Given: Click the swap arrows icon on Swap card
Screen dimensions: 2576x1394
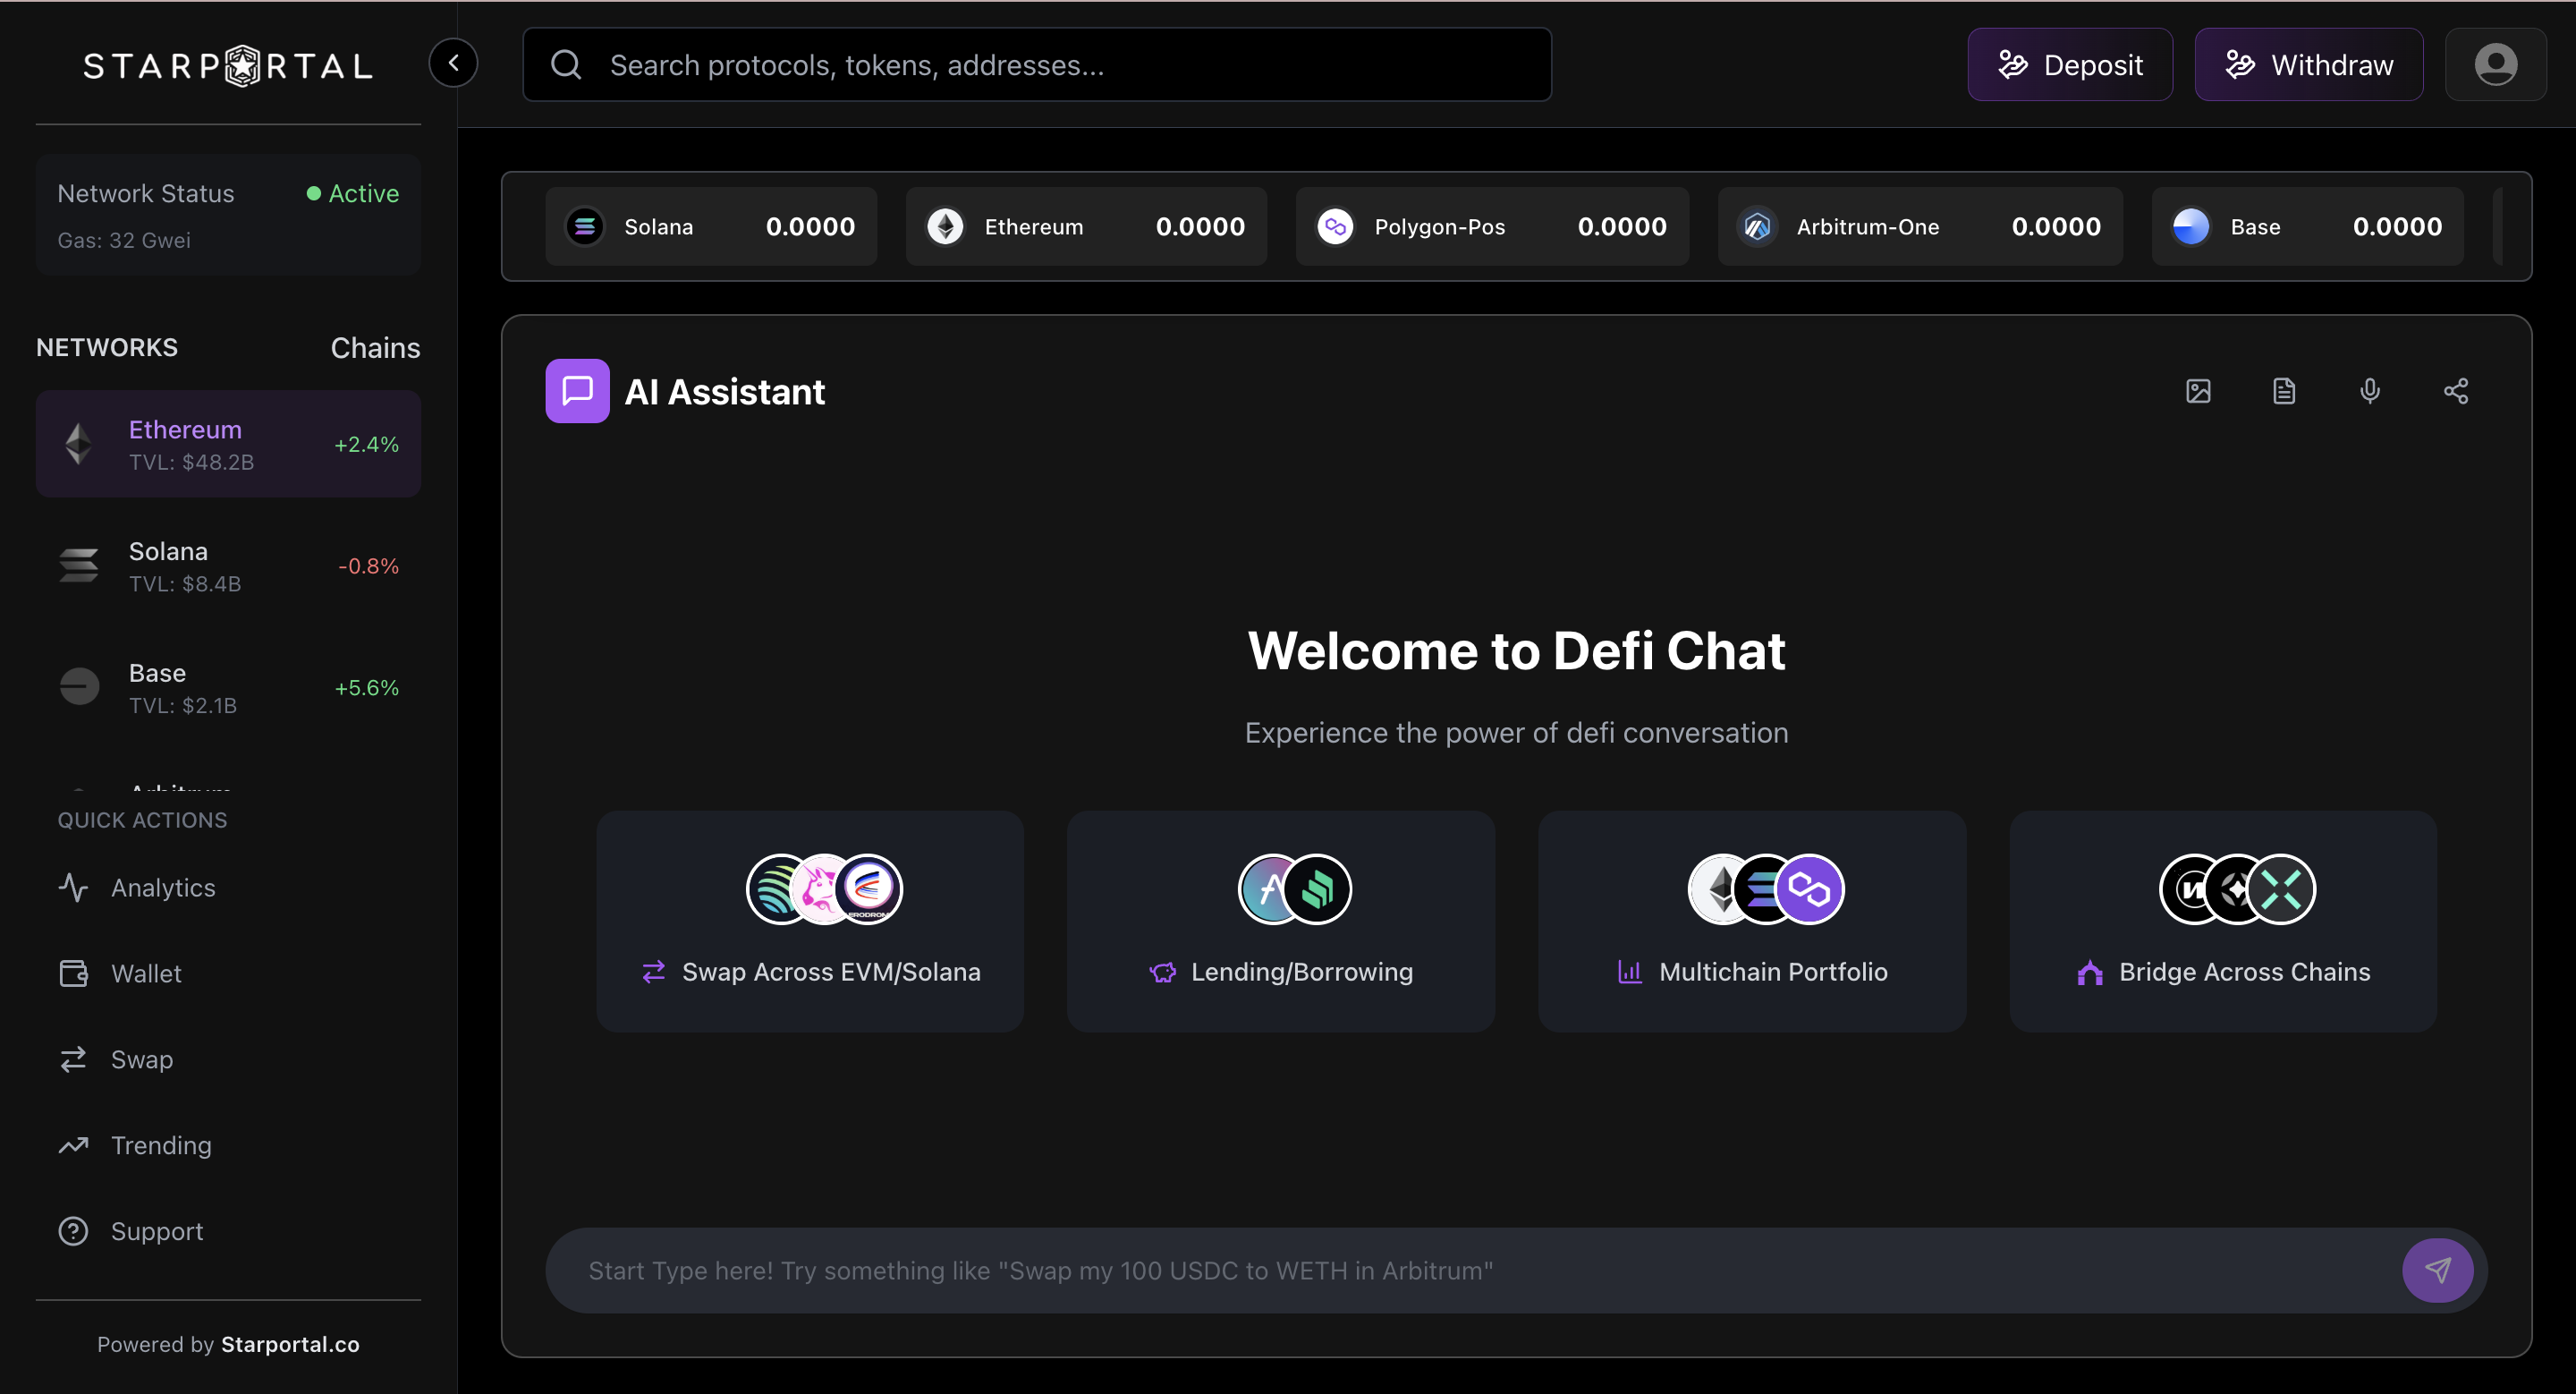Looking at the screenshot, I should [654, 972].
